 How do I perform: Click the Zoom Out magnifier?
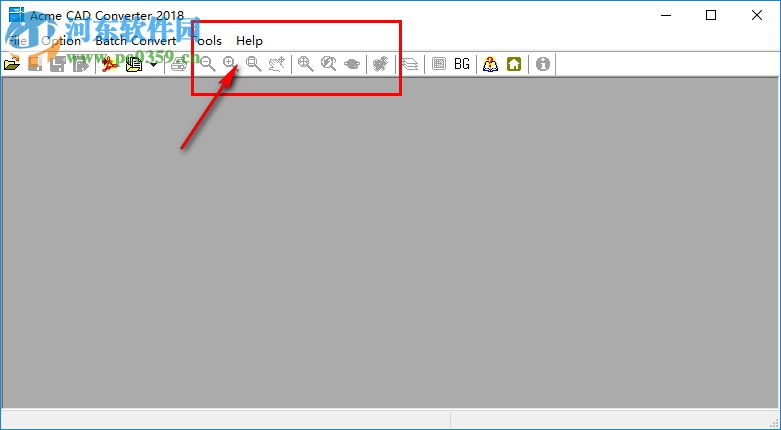tap(208, 64)
